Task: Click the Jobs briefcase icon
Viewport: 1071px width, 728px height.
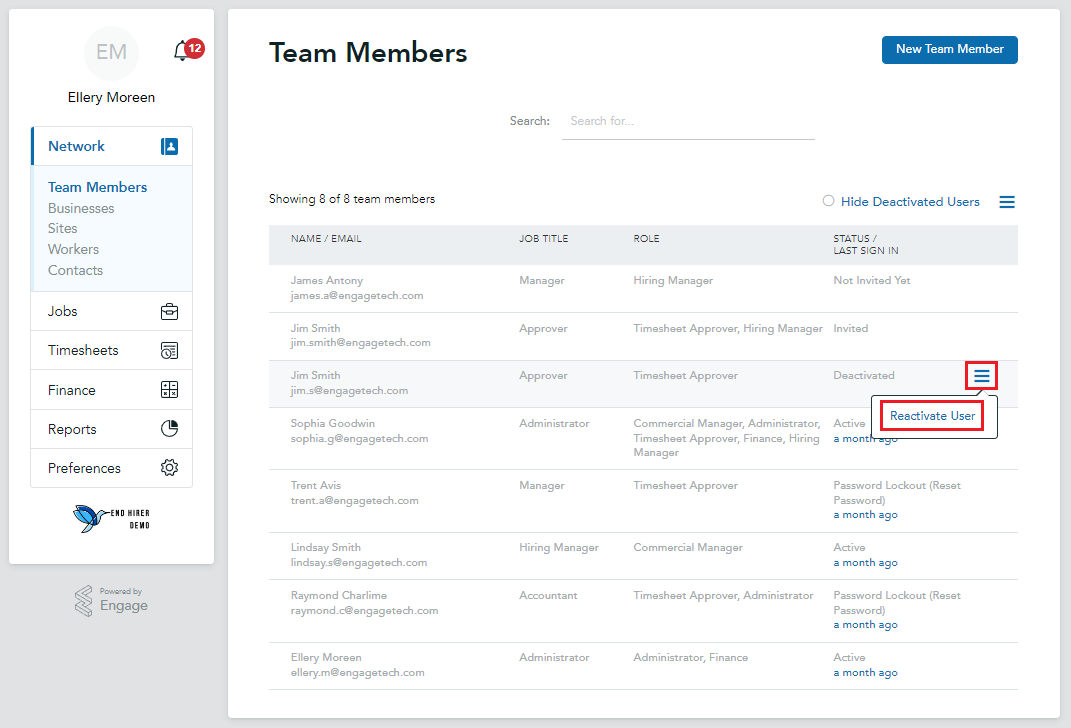Action: (x=169, y=311)
